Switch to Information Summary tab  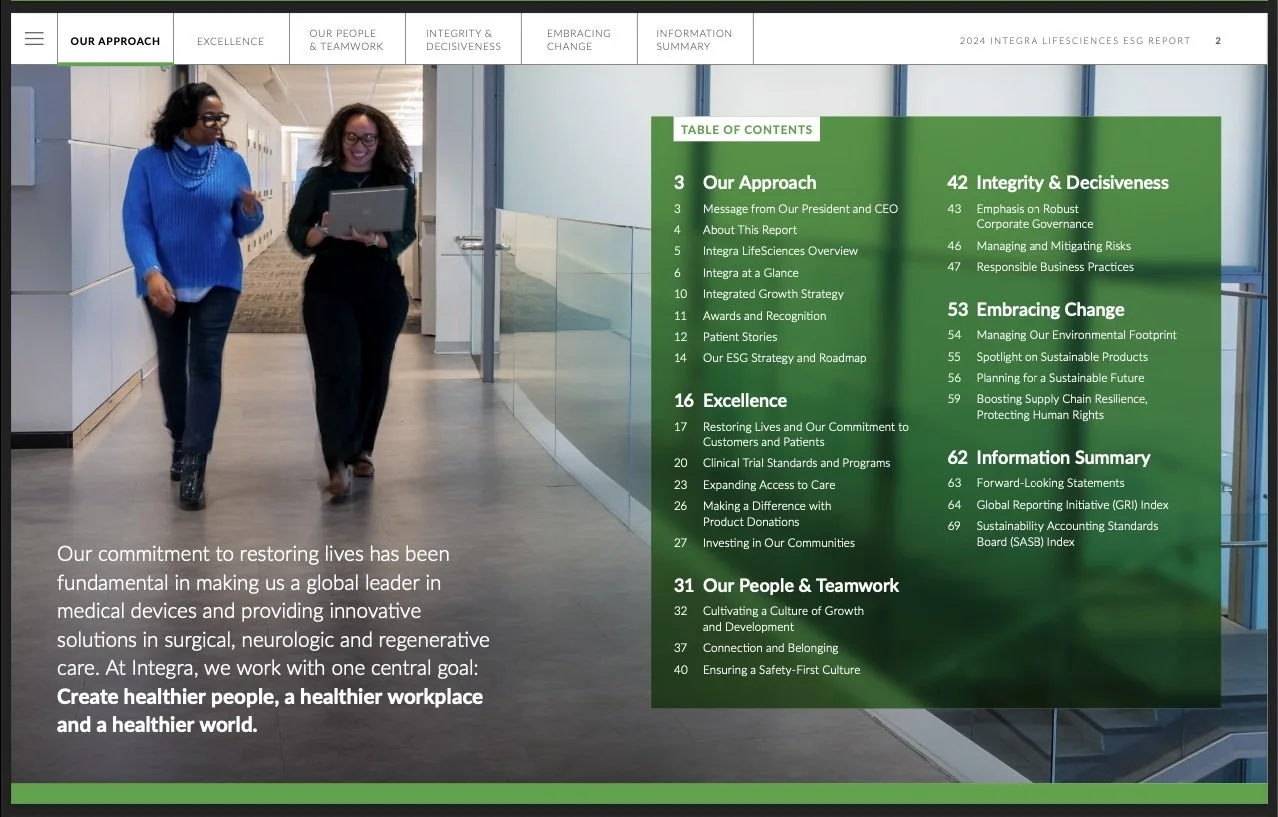695,40
